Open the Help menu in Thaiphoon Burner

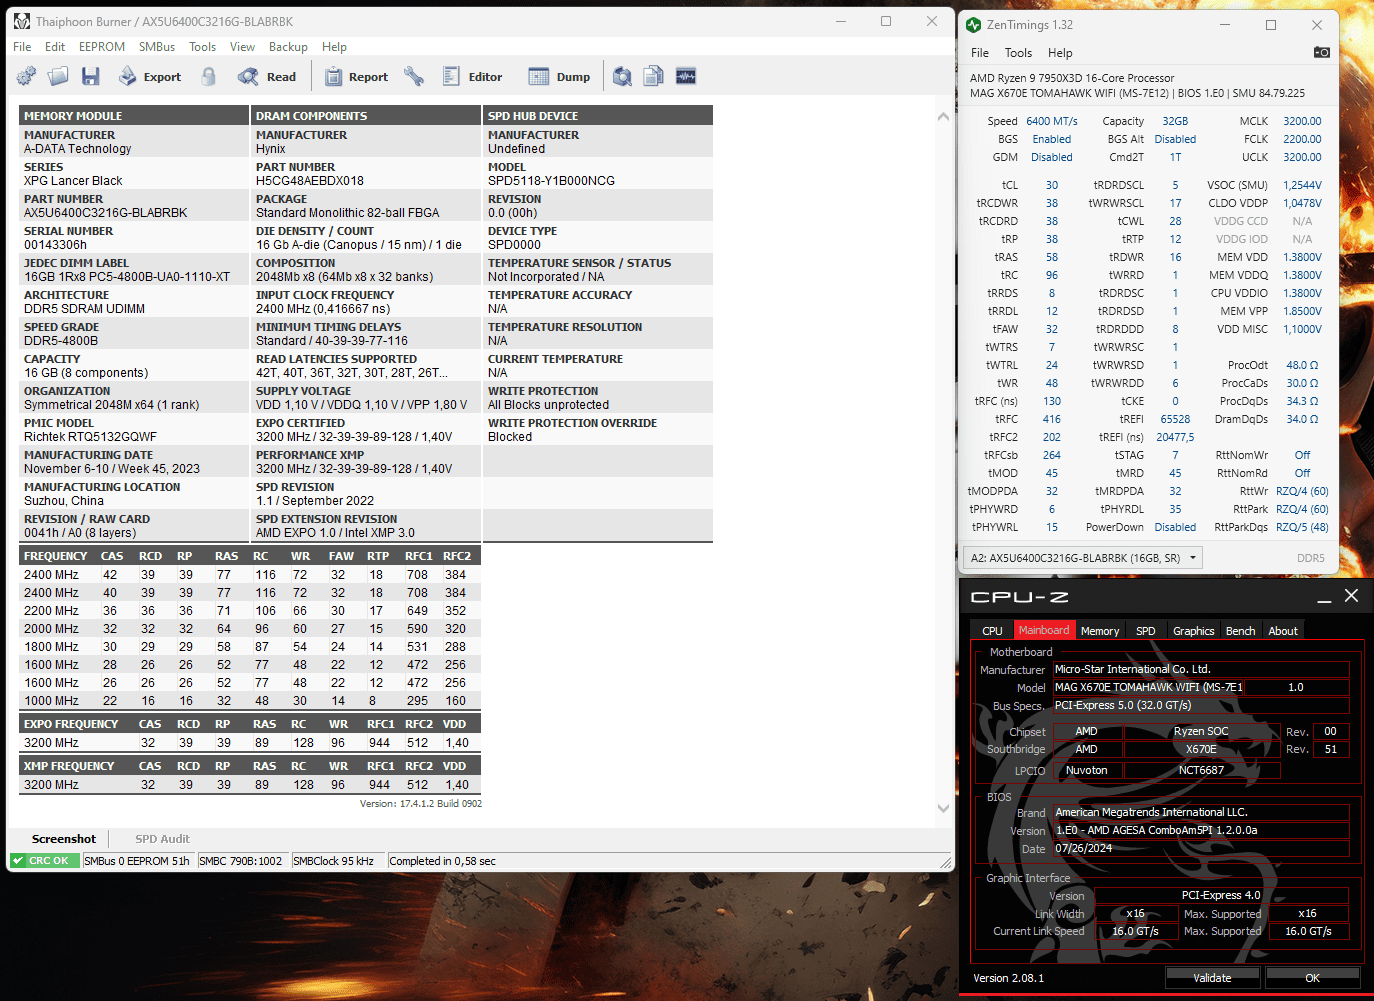point(334,47)
